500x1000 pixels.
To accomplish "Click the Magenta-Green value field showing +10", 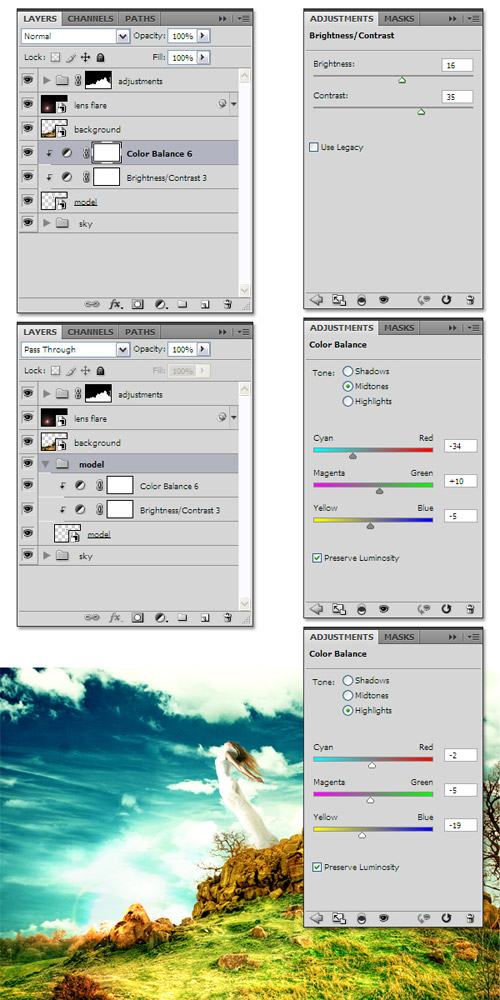I will tap(460, 480).
